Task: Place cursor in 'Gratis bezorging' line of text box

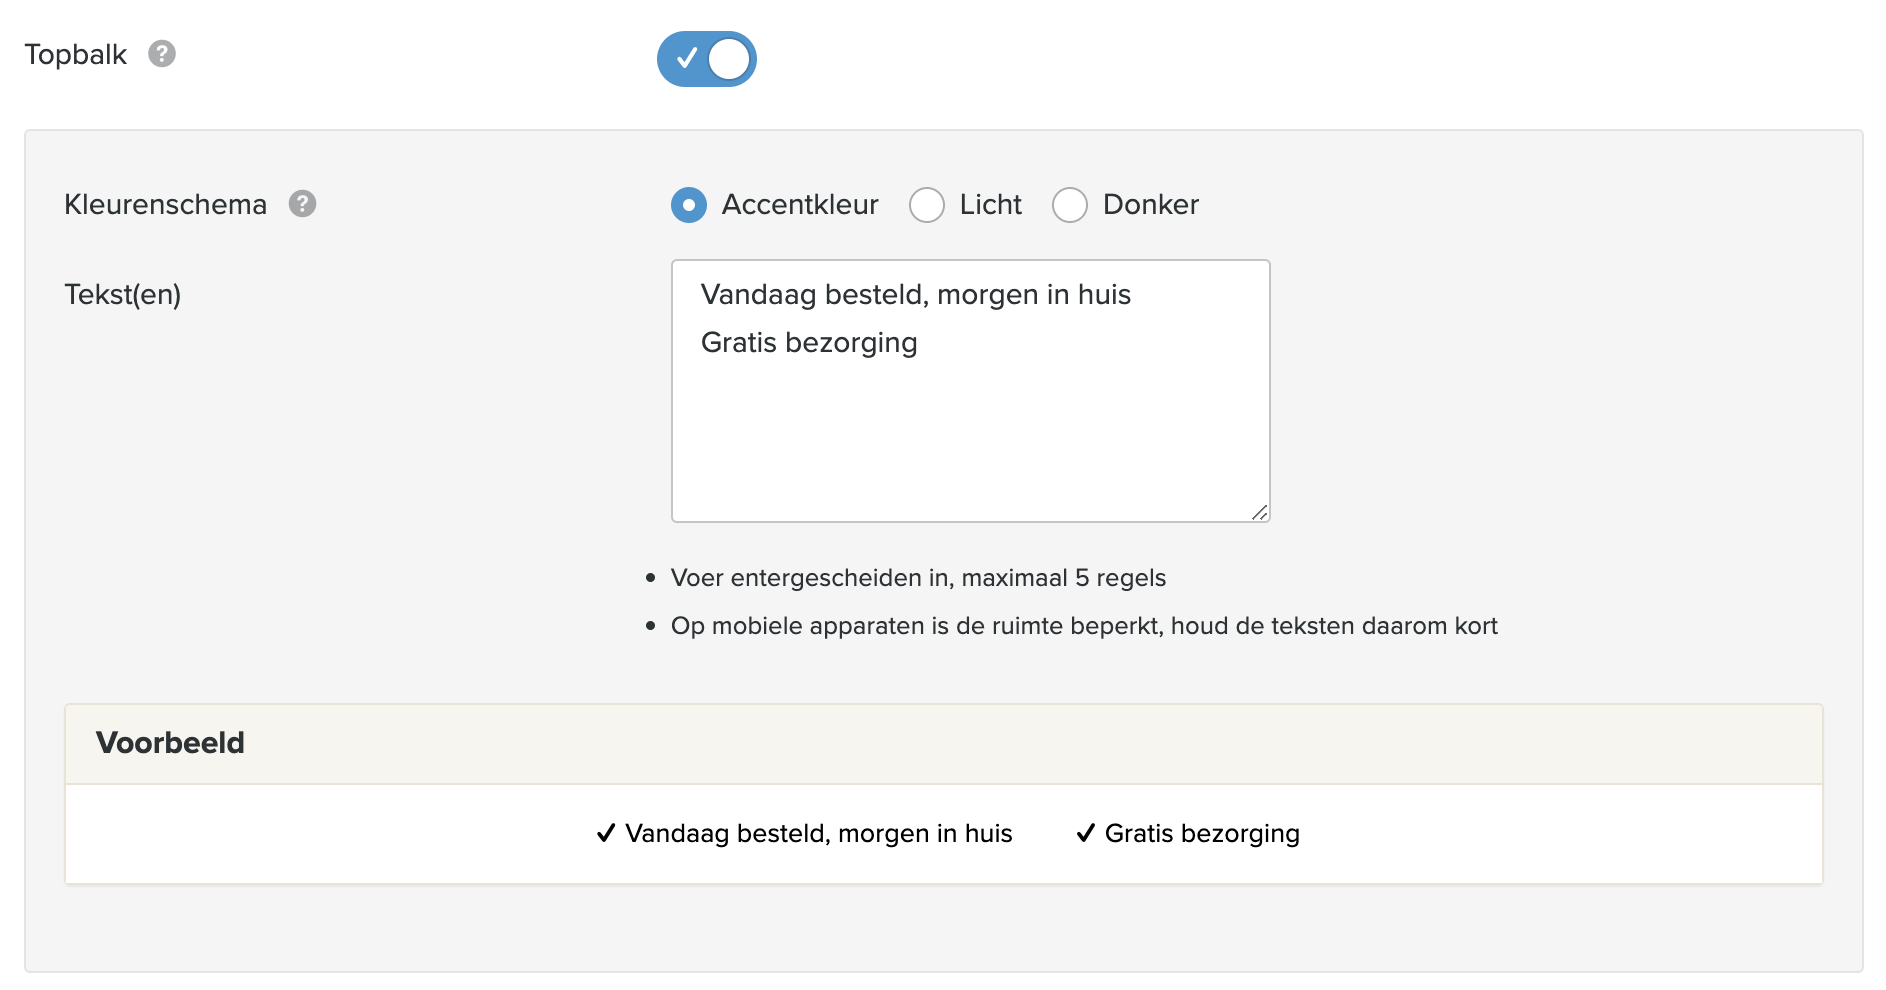Action: 809,343
